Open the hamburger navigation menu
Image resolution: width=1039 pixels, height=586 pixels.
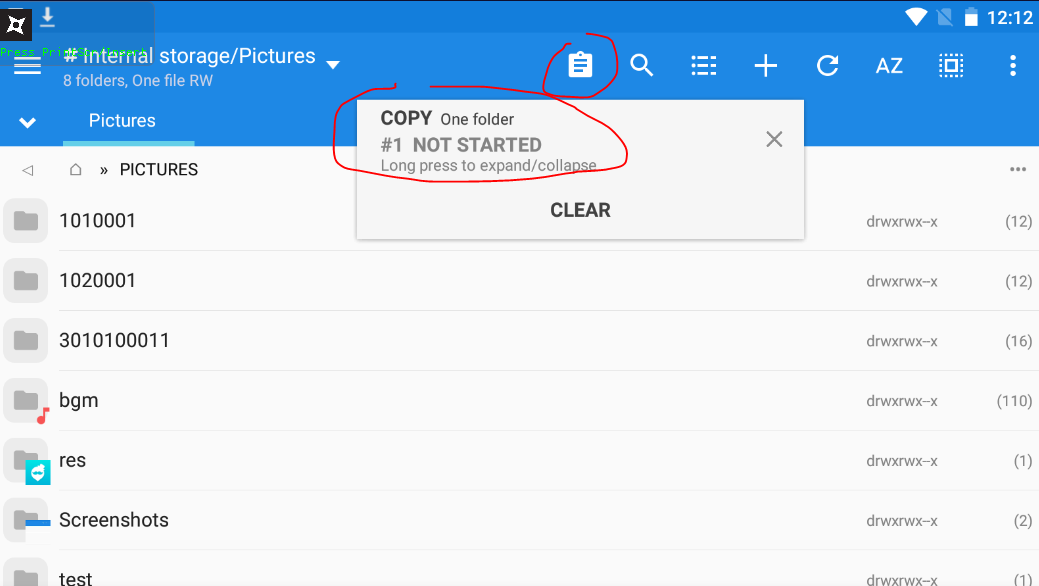[27, 66]
